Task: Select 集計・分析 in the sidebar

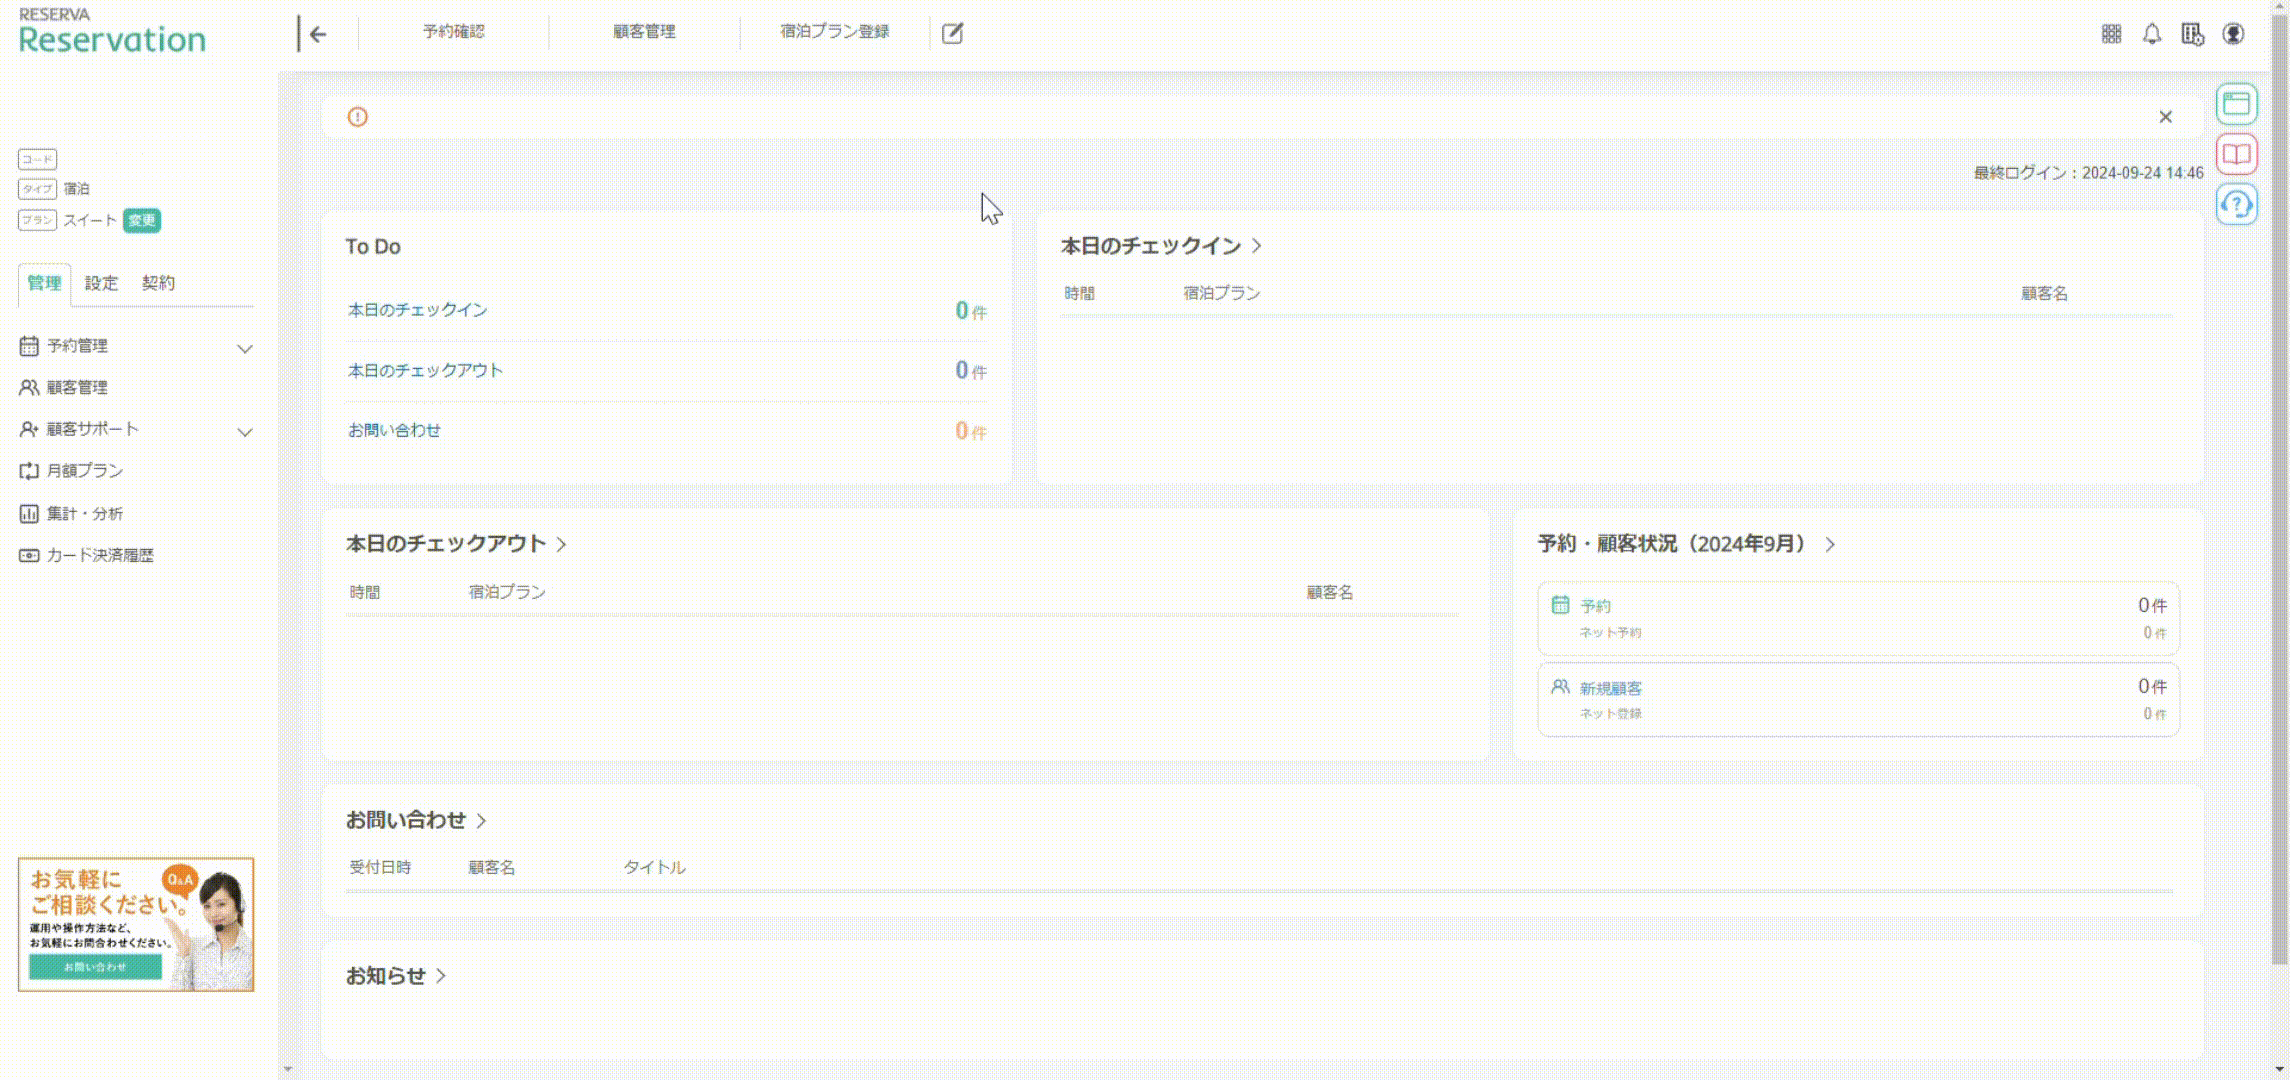Action: click(85, 514)
